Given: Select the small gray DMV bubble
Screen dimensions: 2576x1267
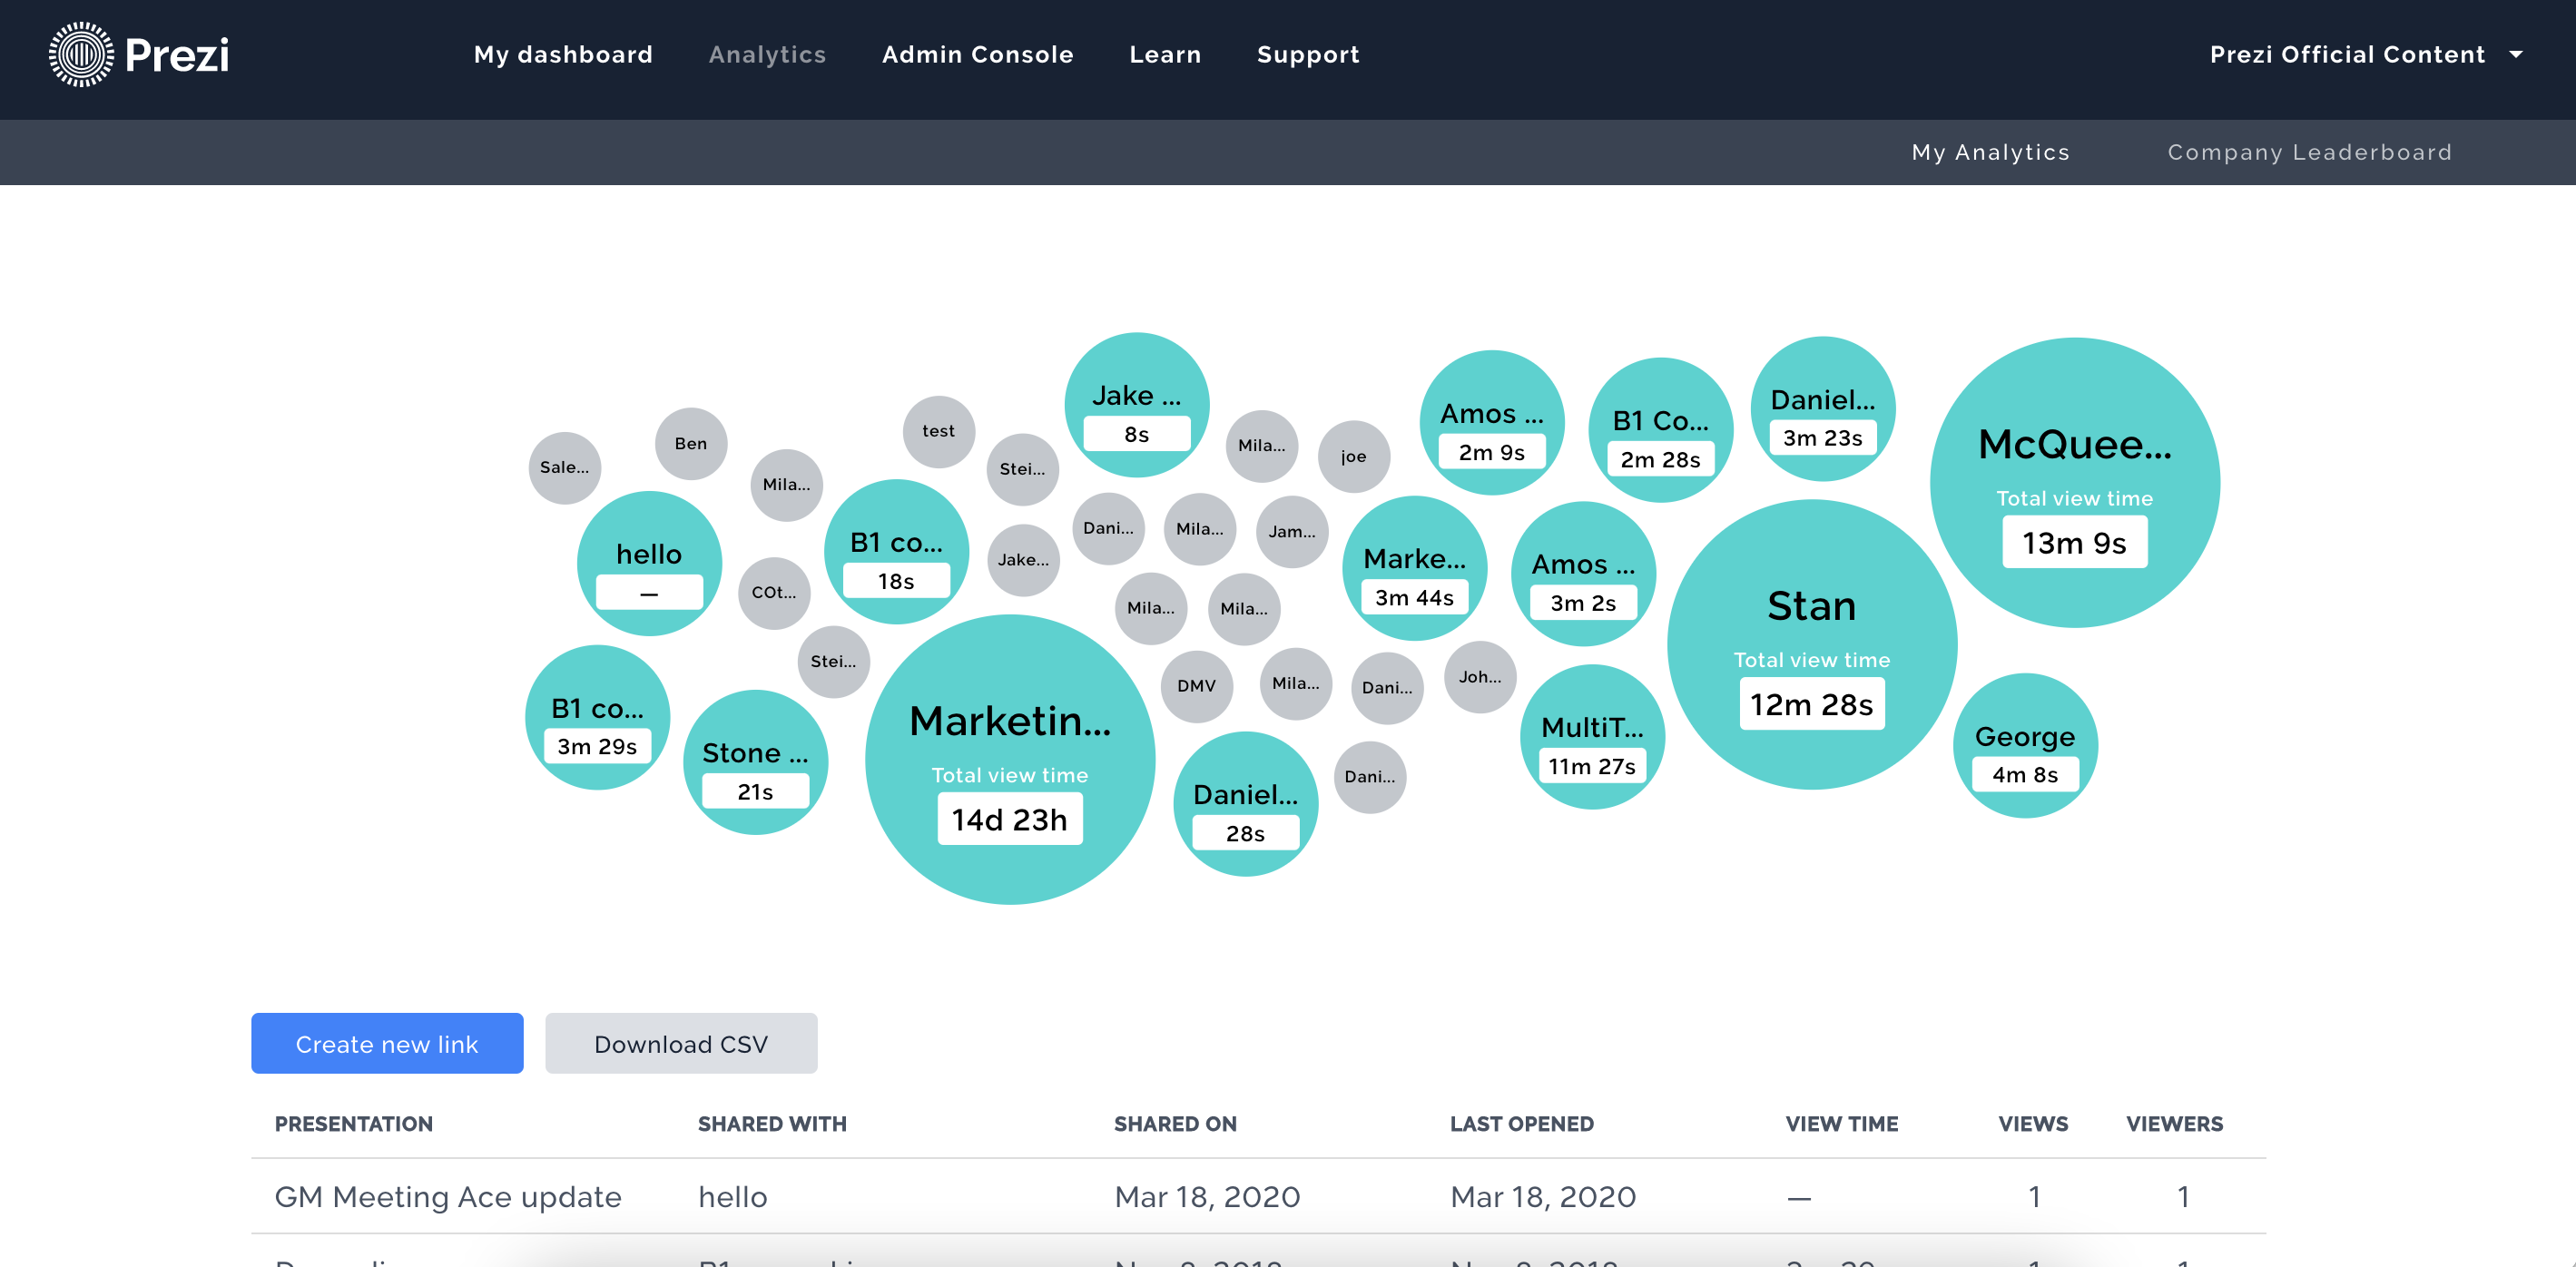Looking at the screenshot, I should 1196,686.
